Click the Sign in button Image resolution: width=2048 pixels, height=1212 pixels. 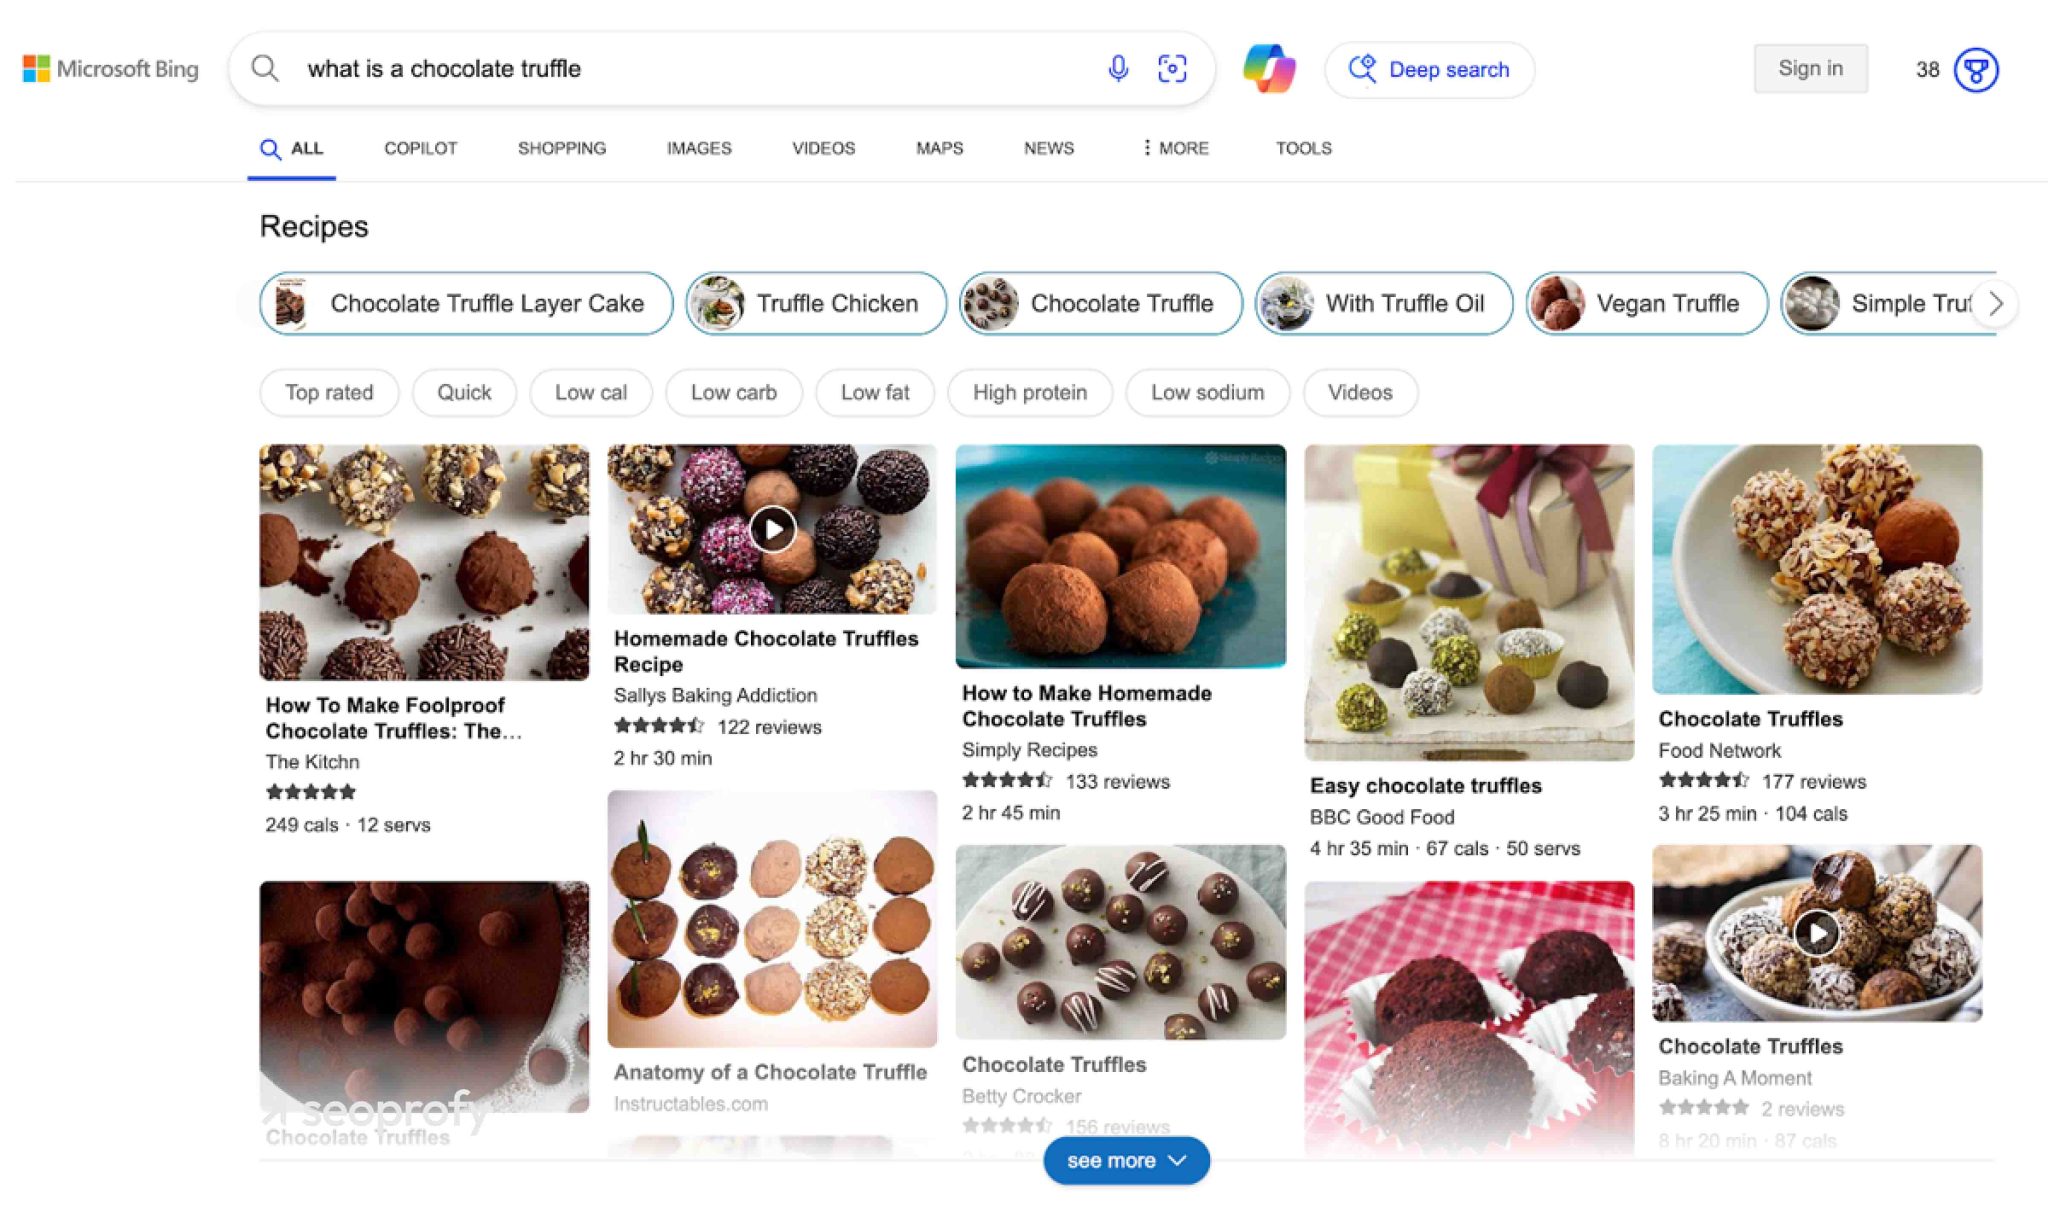click(x=1810, y=68)
